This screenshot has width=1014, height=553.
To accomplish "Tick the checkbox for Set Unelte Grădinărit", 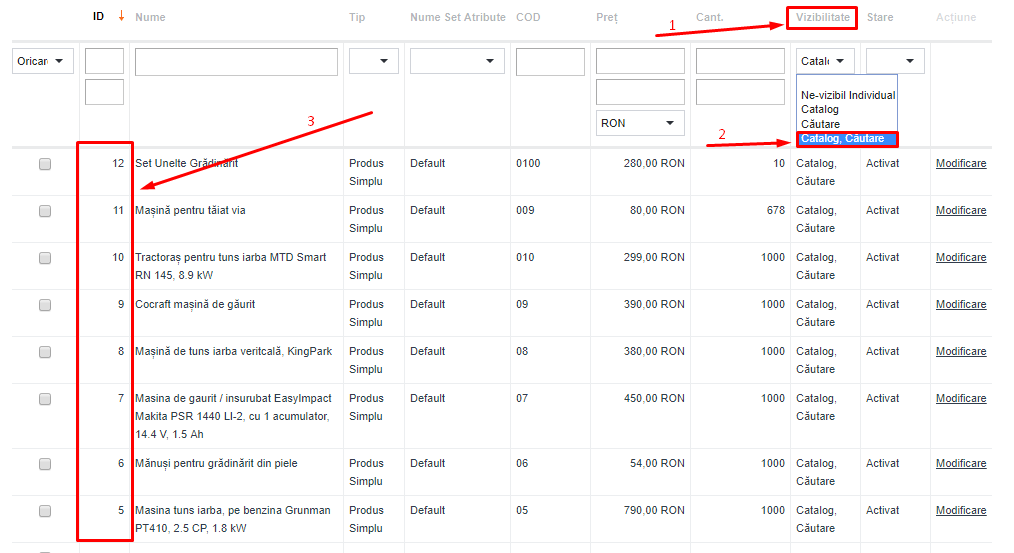I will [x=45, y=164].
